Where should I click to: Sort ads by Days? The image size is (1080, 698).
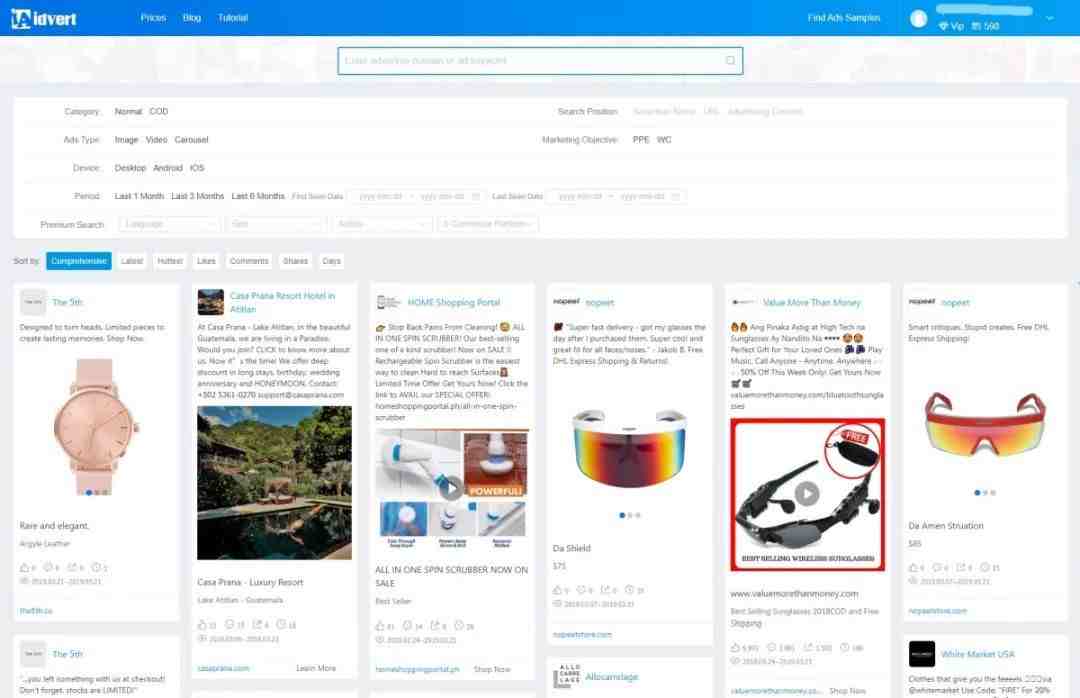[331, 261]
